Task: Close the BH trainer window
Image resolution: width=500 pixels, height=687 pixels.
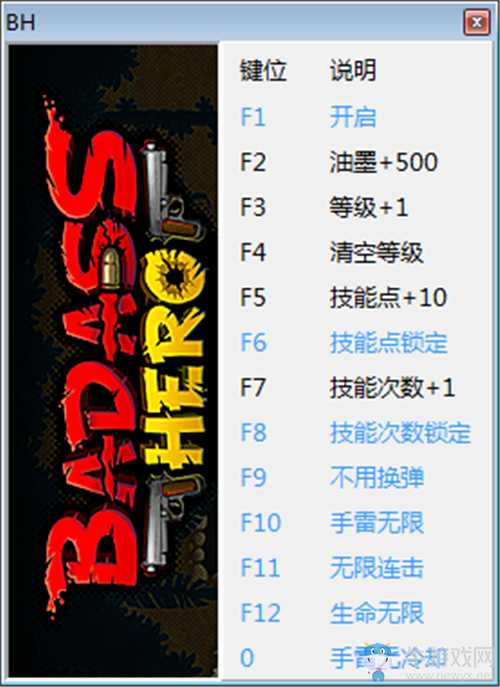Action: pyautogui.click(x=477, y=22)
